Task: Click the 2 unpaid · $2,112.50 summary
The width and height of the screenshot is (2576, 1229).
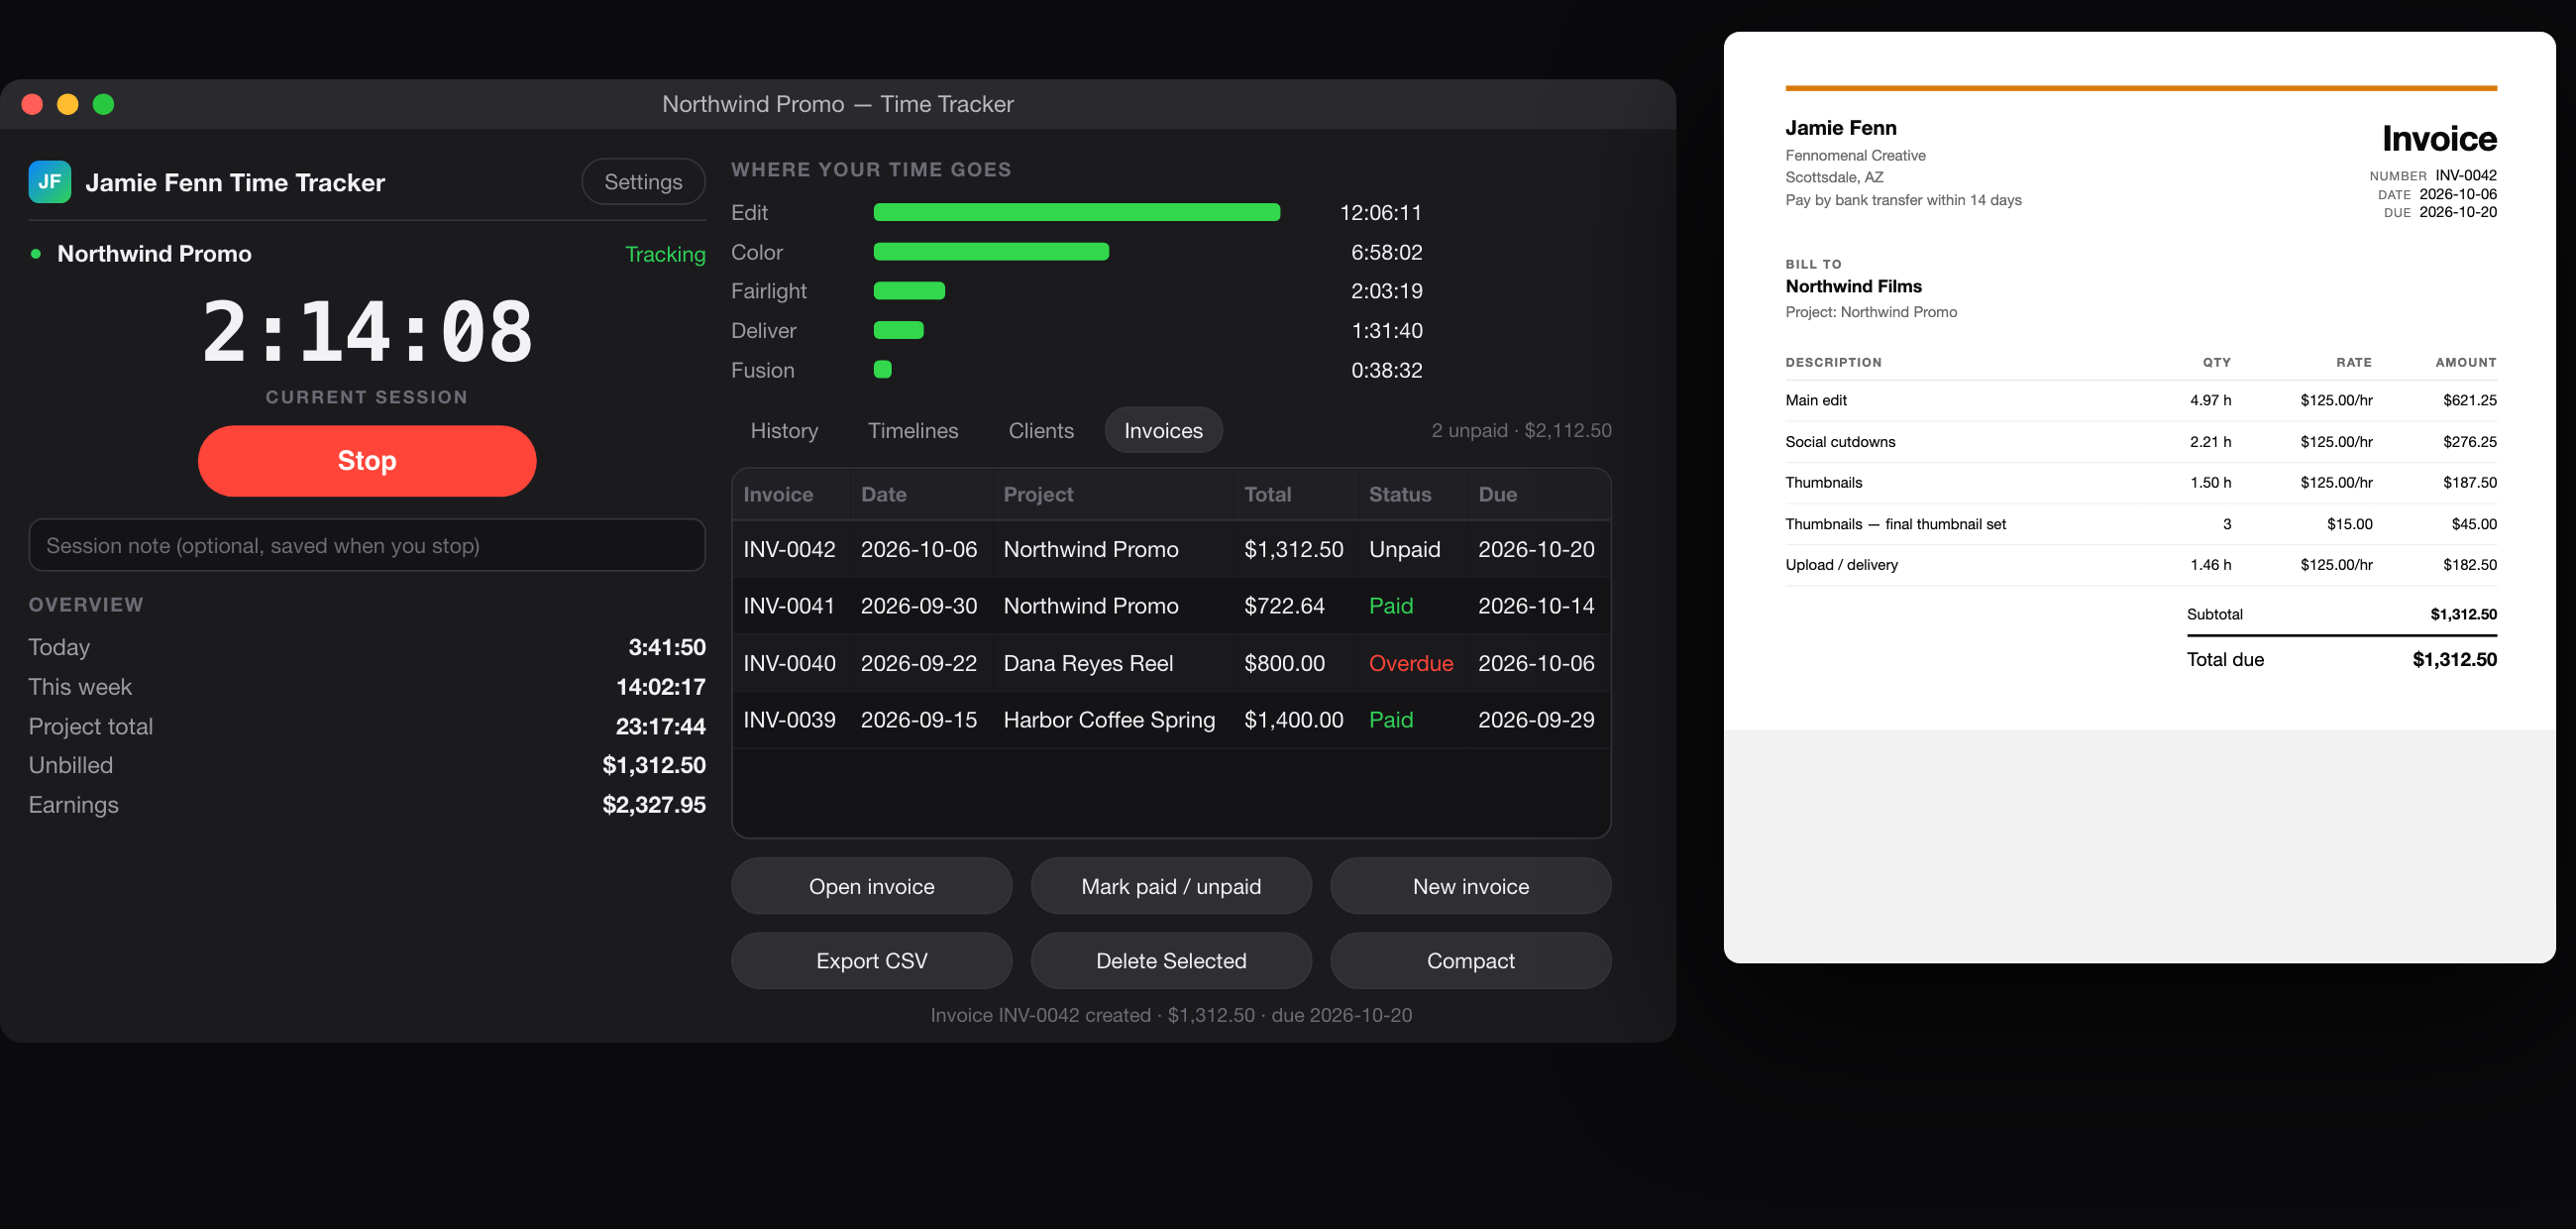Action: (x=1521, y=430)
